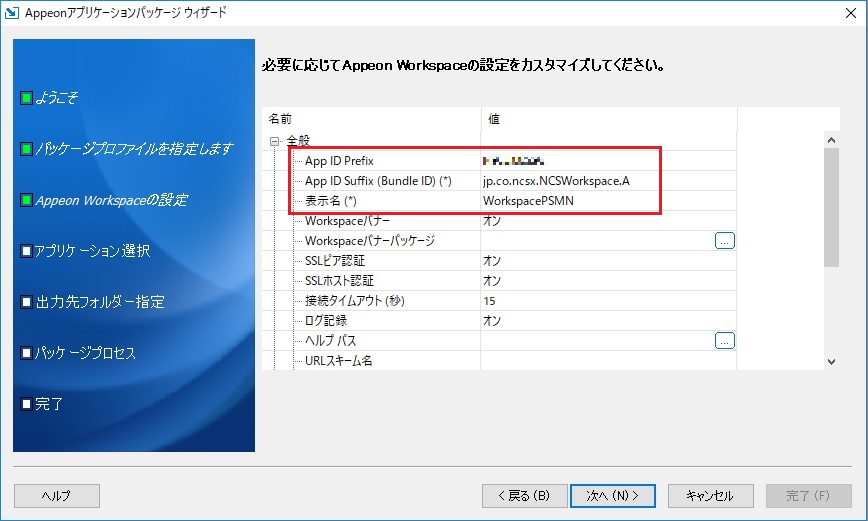This screenshot has width=868, height=521.
Task: Click the 完了 step square in sidebar
Action: pos(26,404)
